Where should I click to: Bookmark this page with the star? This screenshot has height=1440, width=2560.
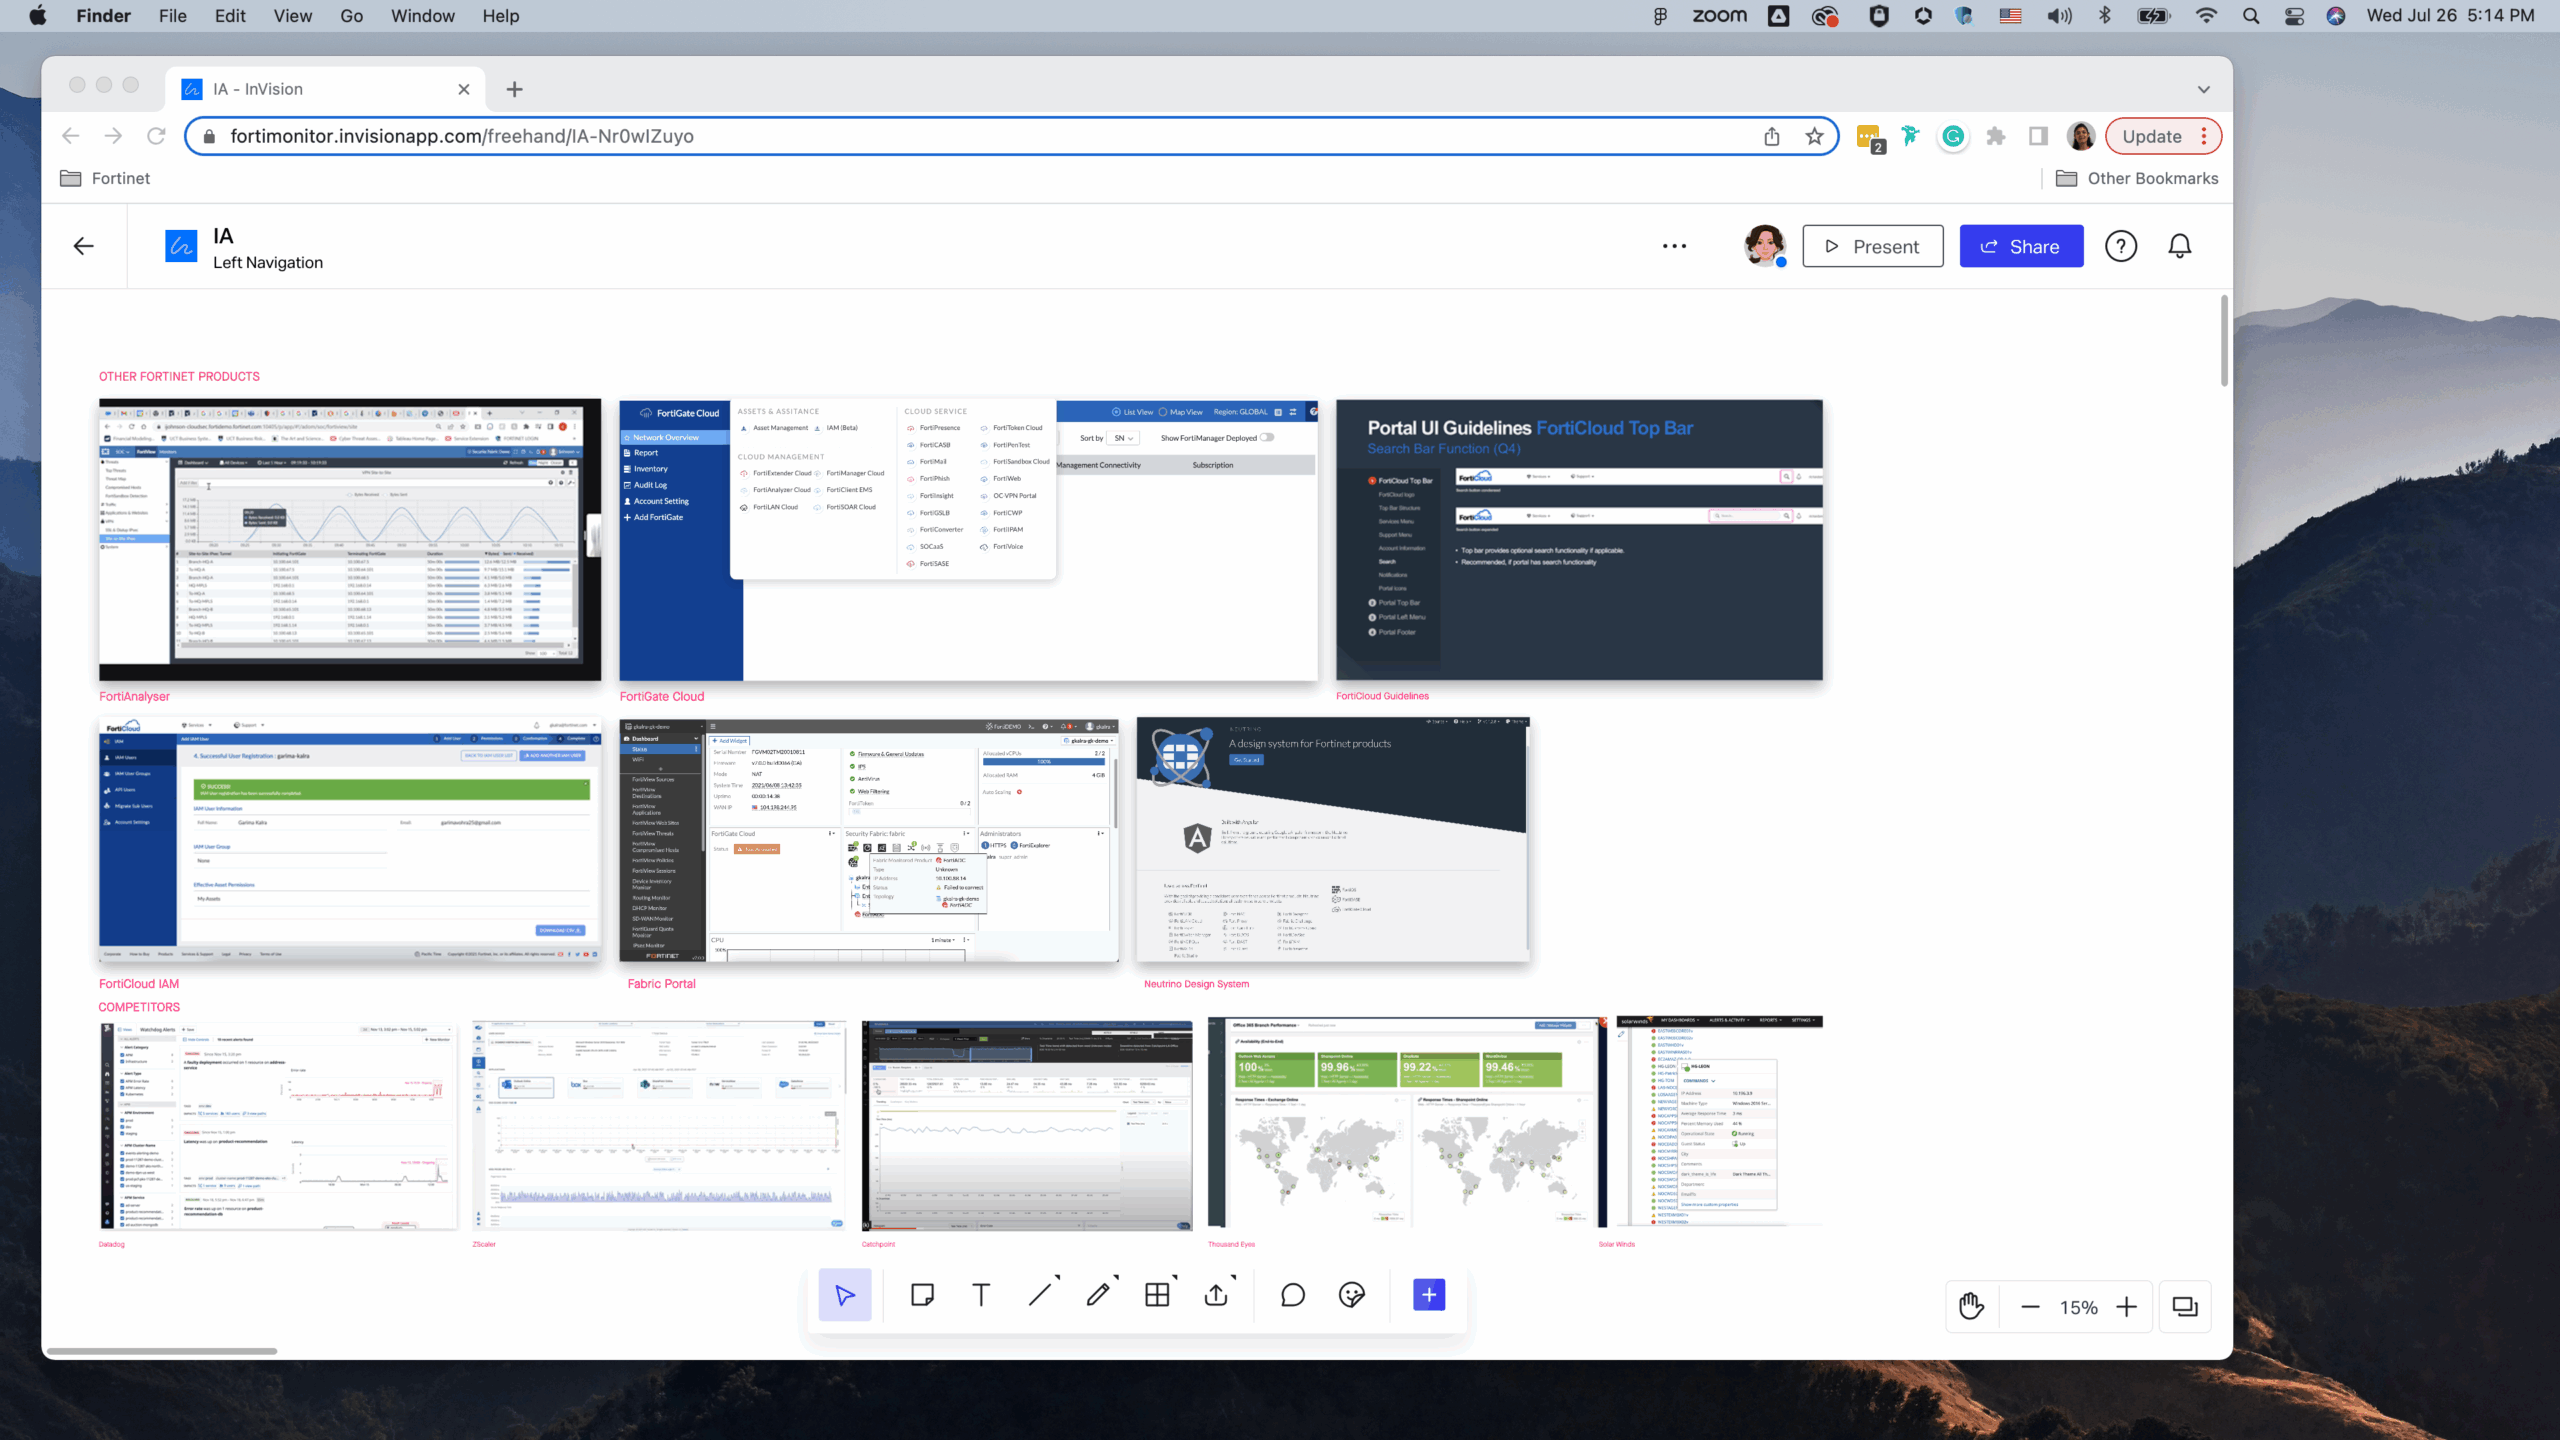click(1814, 136)
